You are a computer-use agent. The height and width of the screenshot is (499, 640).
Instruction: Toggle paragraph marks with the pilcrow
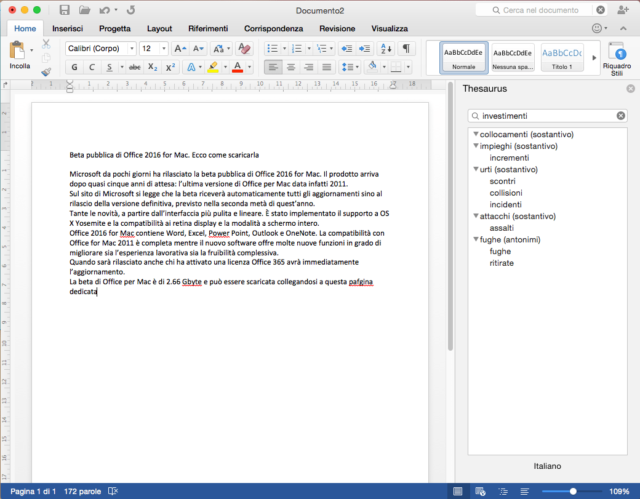406,49
